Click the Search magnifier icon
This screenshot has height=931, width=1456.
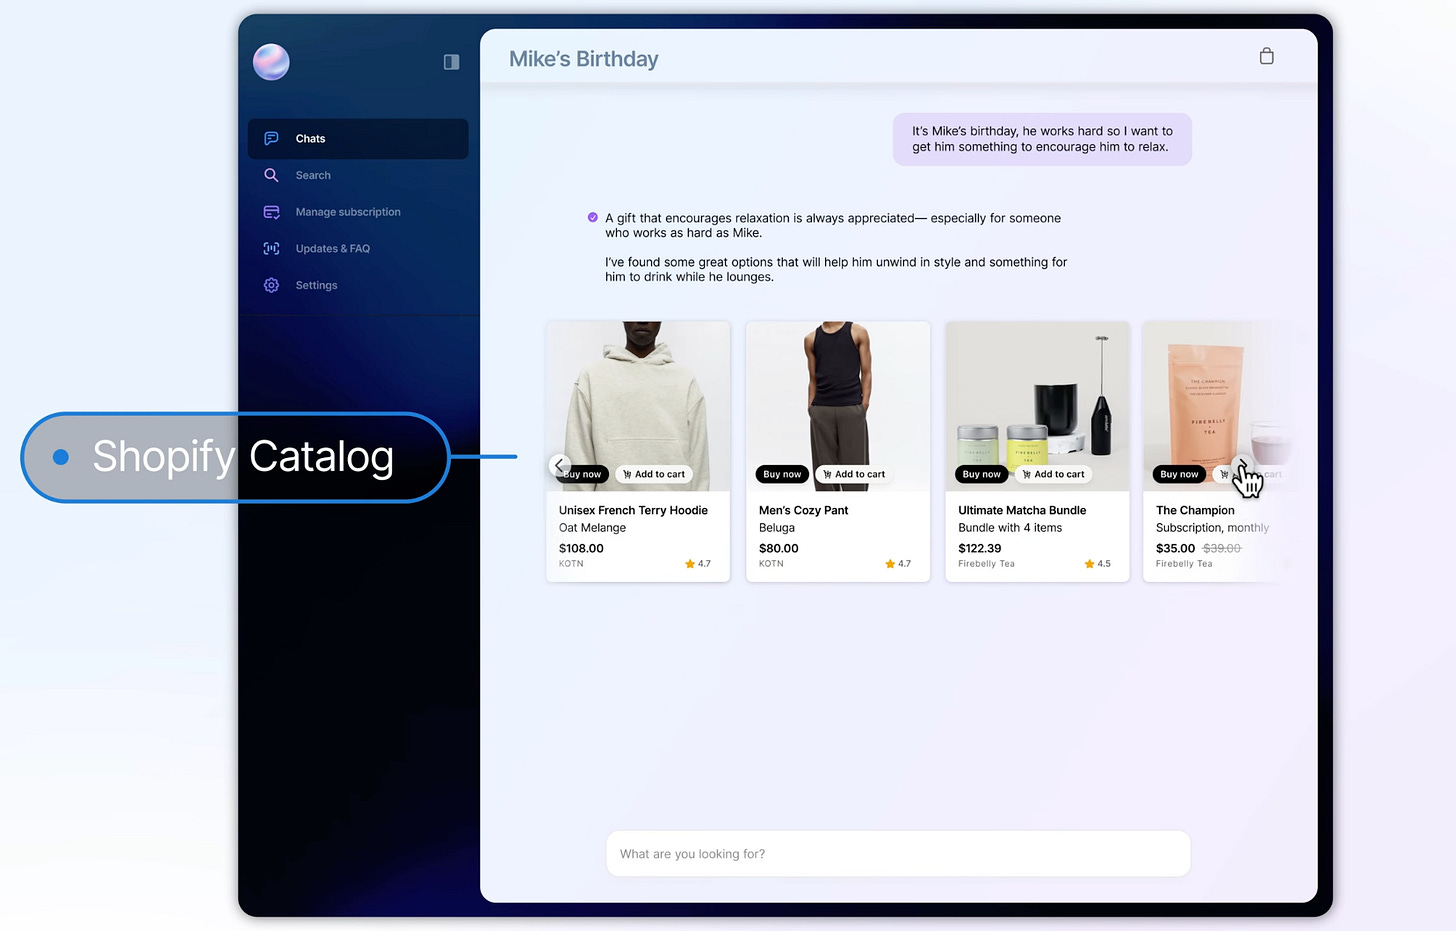coord(271,175)
